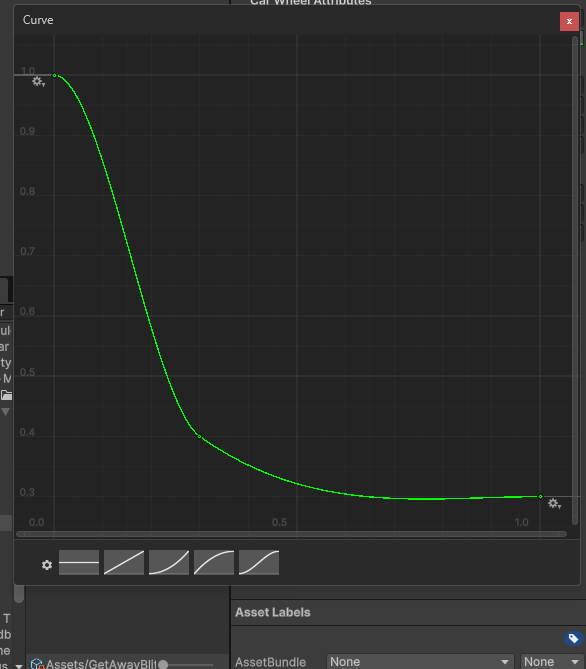Viewport: 586px width, 669px height.
Task: Open the pre-wrap mode gear at curve start
Action: 38,81
